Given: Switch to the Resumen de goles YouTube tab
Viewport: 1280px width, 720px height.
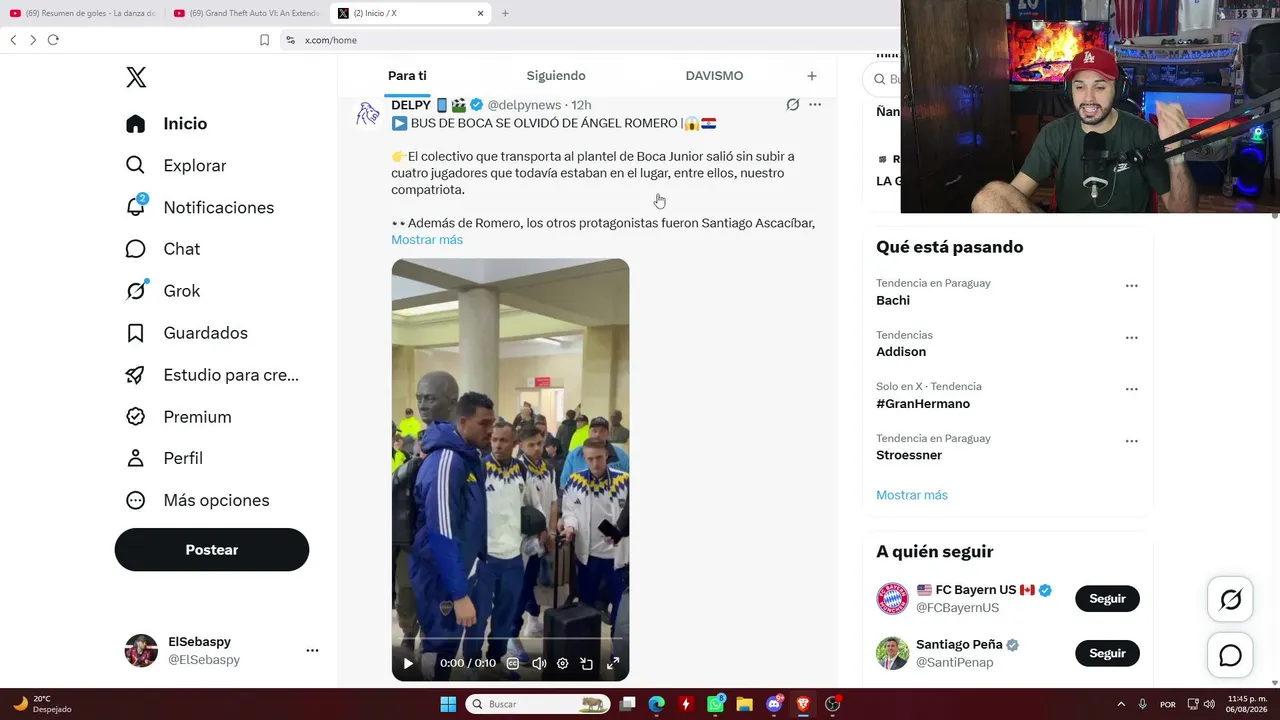Looking at the screenshot, I should 82,13.
